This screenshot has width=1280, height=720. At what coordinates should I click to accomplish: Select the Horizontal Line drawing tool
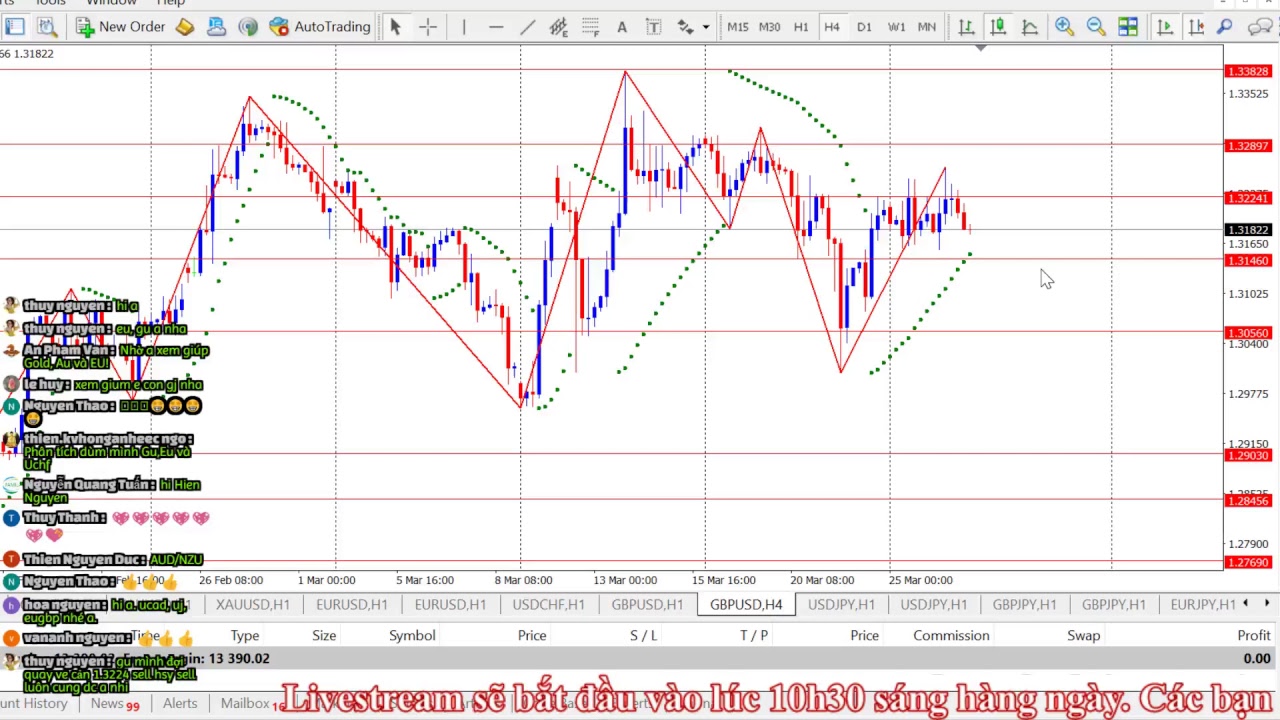point(496,27)
